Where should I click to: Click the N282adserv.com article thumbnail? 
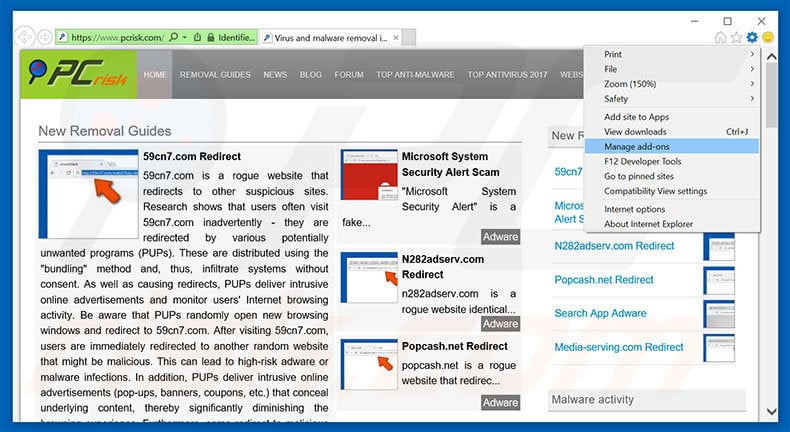pos(369,278)
